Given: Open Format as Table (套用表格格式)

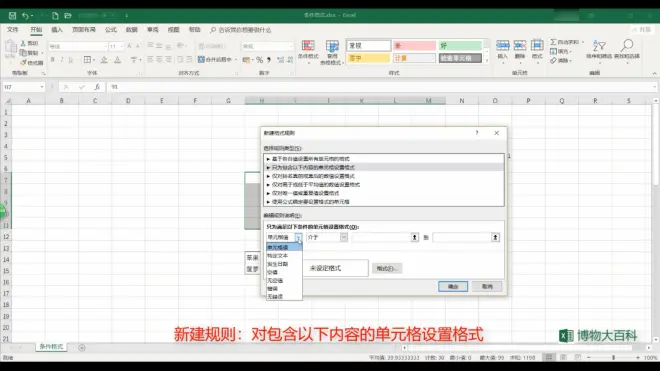Looking at the screenshot, I should tap(332, 52).
